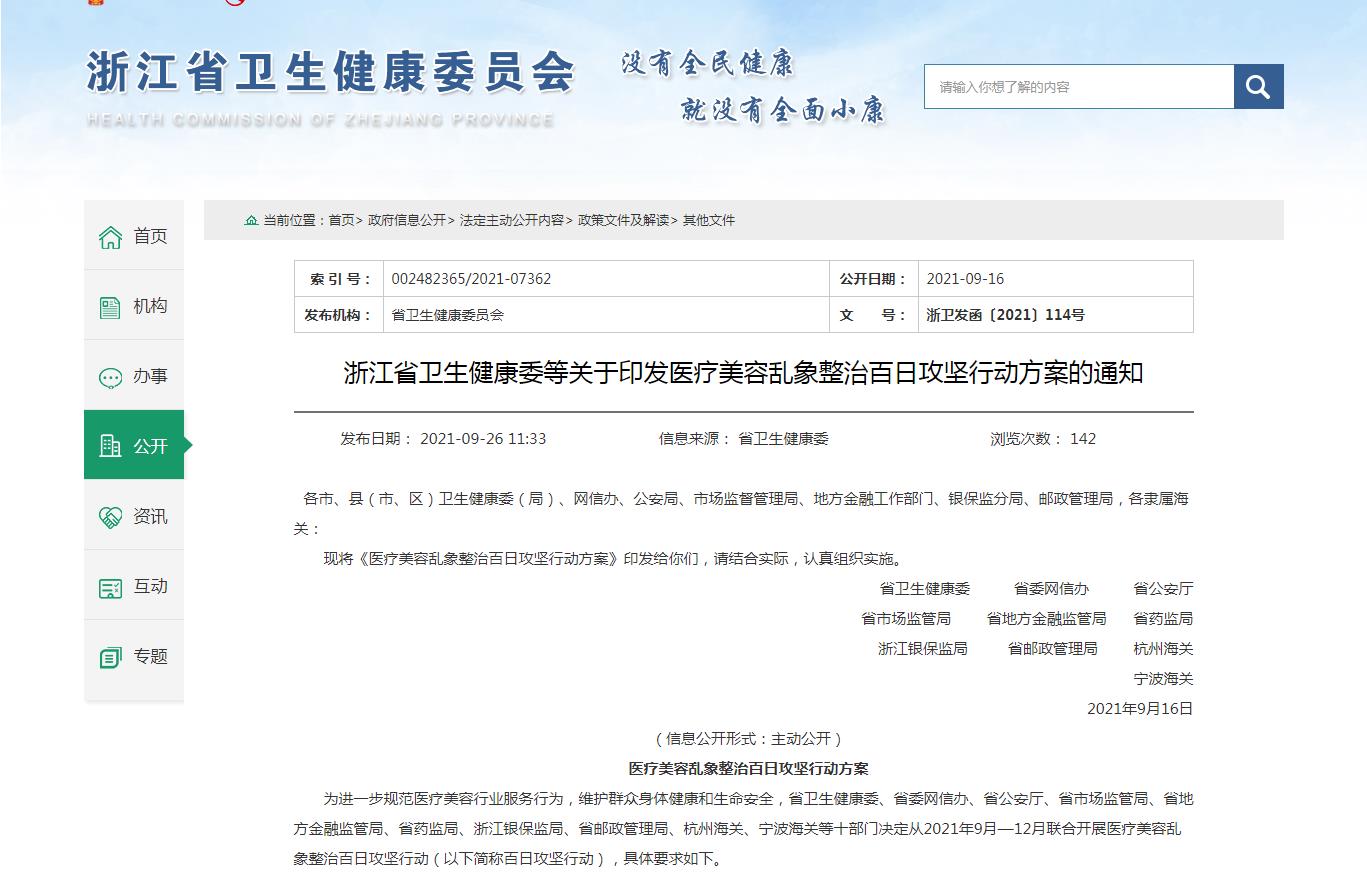Click the breadcrumb location icon

point(251,220)
